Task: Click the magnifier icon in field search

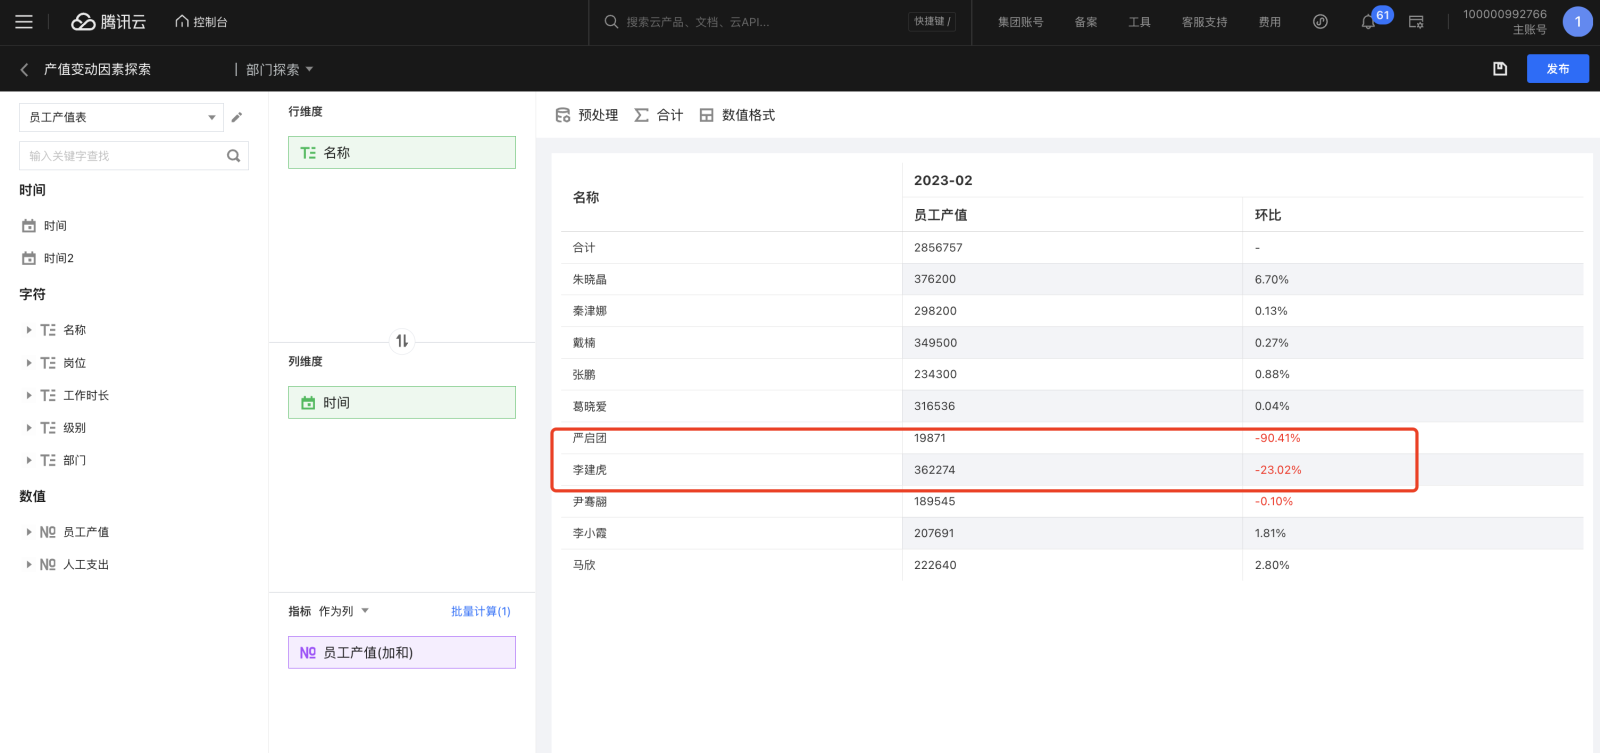Action: coord(234,156)
